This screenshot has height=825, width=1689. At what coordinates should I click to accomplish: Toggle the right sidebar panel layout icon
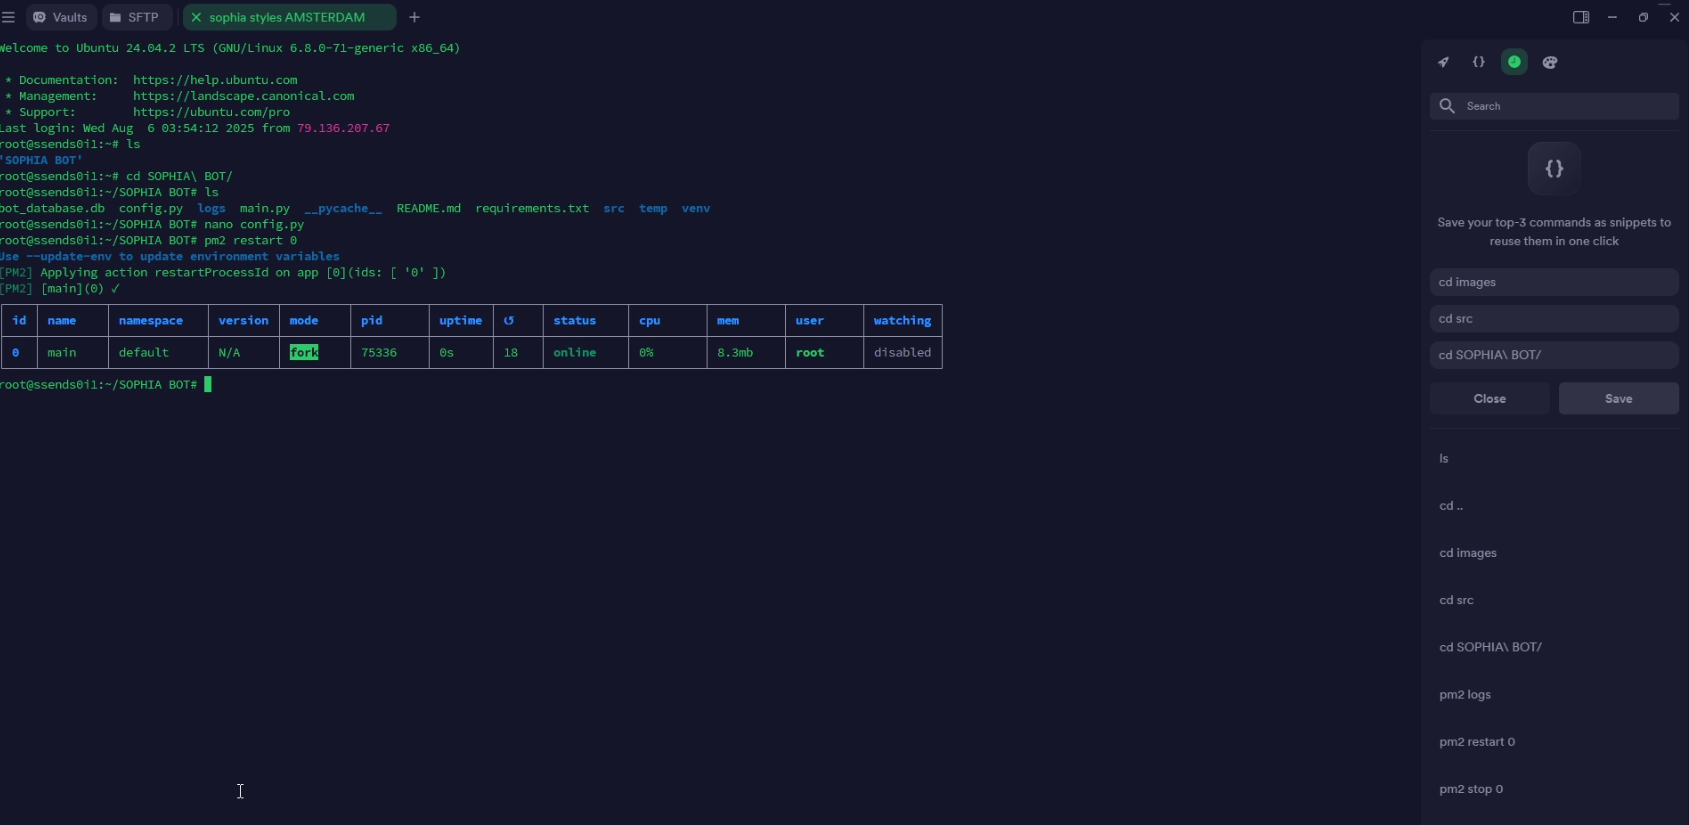(1580, 17)
